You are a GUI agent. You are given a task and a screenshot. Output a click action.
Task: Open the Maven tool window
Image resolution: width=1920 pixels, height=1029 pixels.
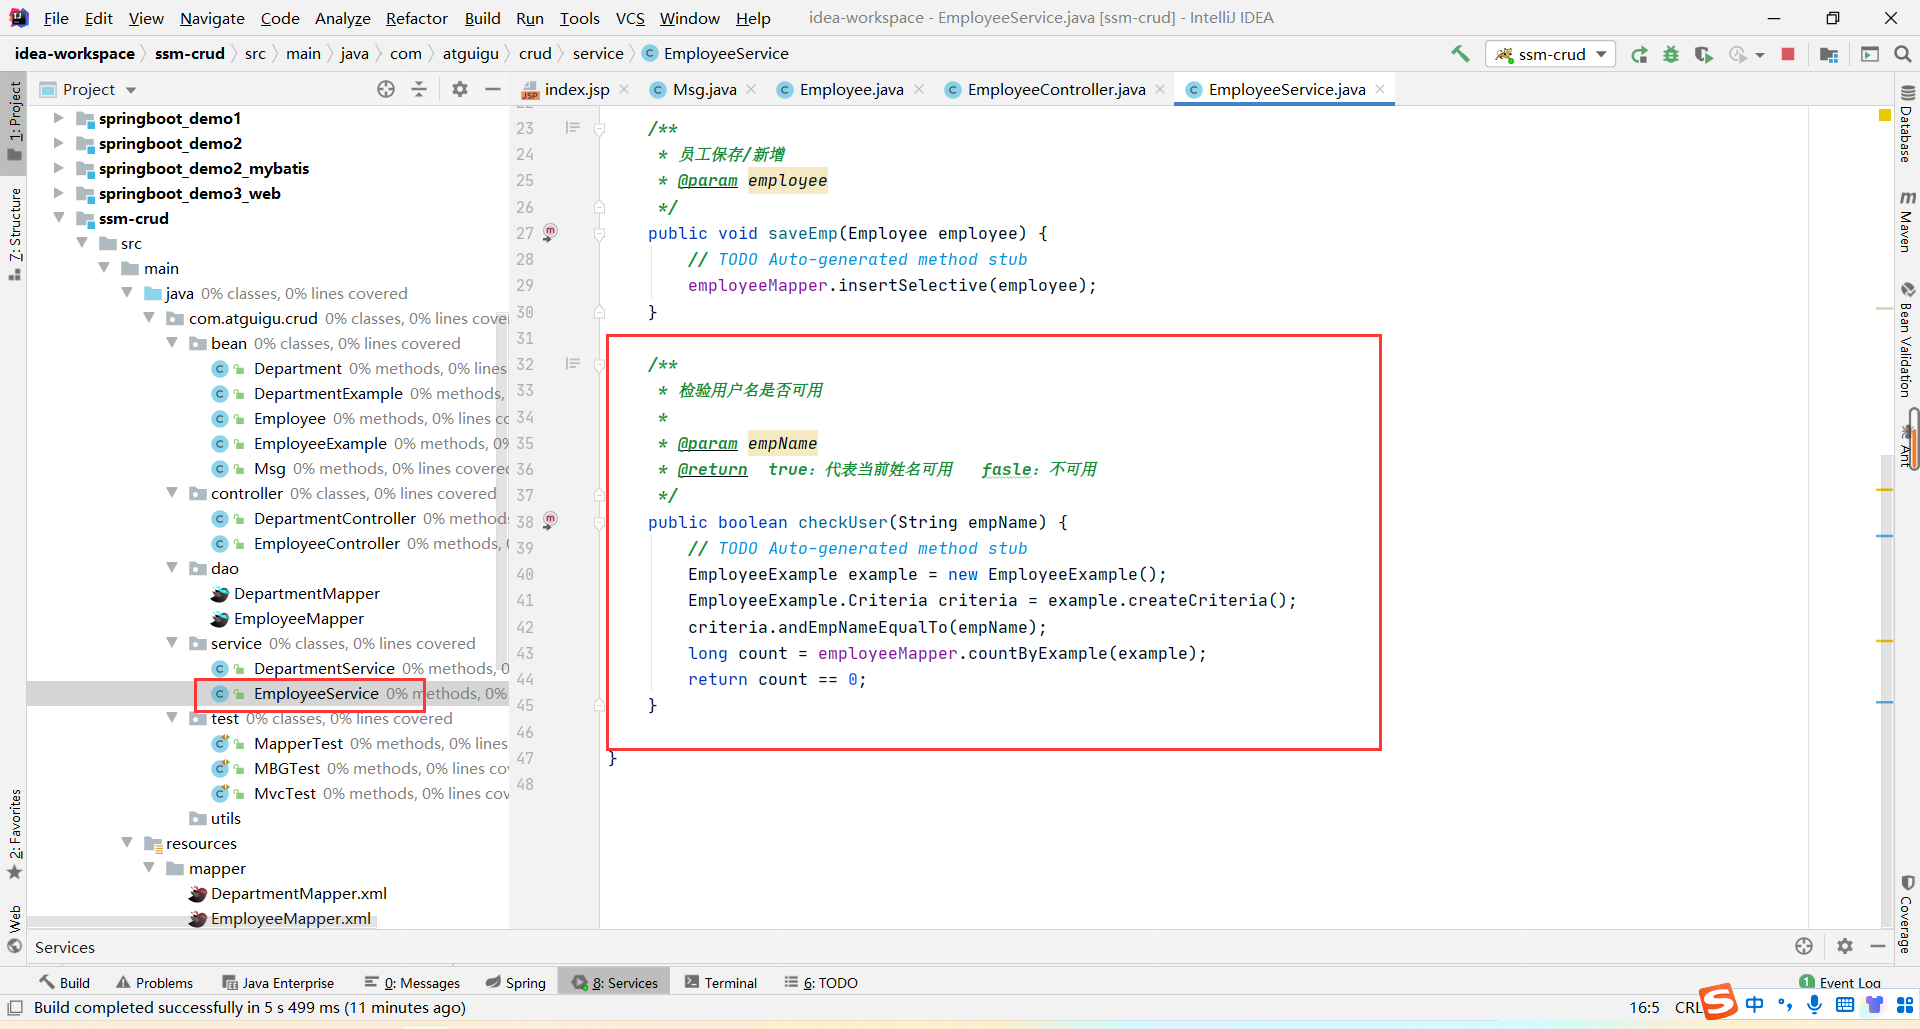click(x=1906, y=221)
